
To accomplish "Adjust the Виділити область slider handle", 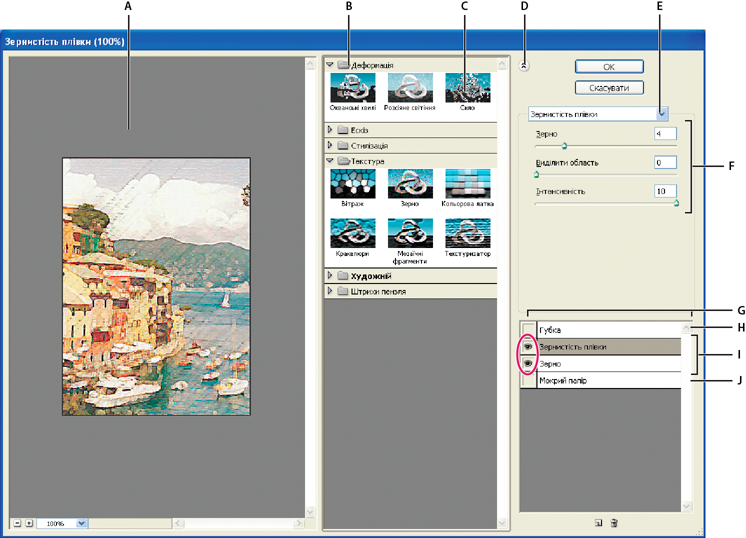I will click(537, 175).
